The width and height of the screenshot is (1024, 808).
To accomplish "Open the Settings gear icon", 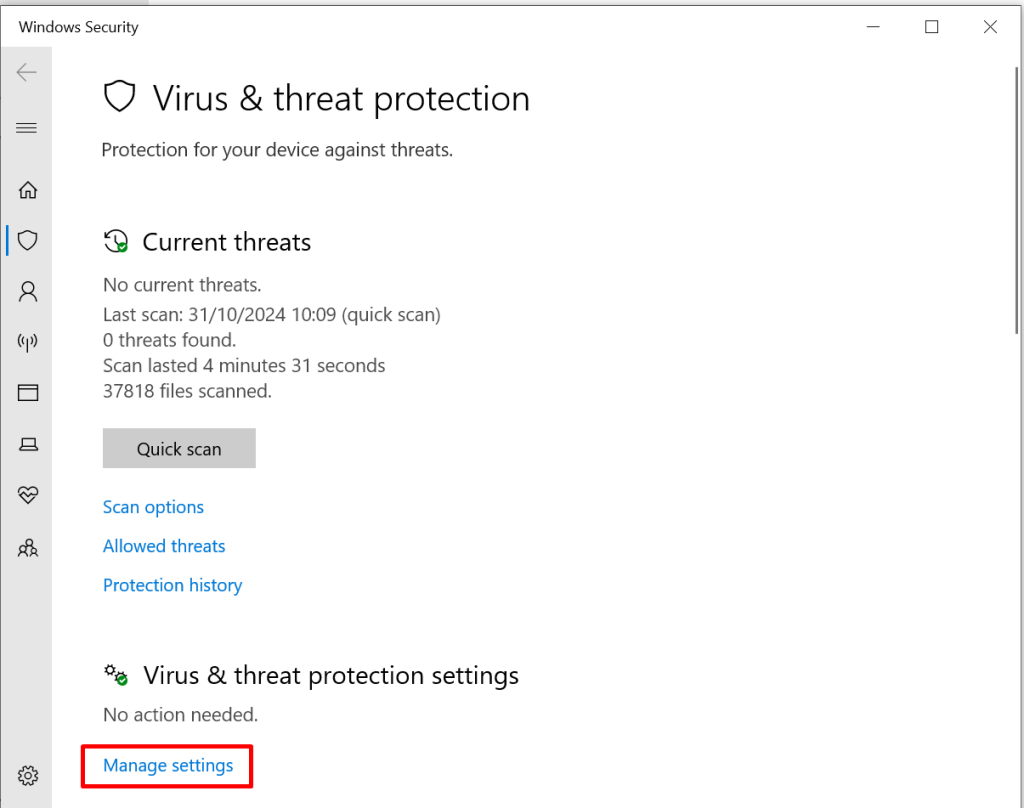I will tap(28, 775).
